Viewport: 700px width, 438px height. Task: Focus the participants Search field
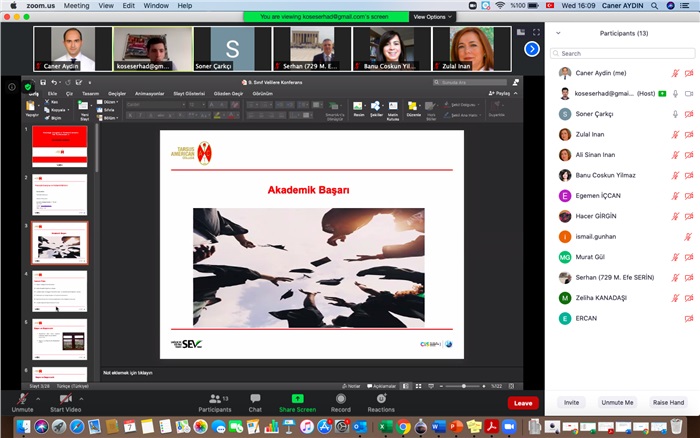[622, 54]
